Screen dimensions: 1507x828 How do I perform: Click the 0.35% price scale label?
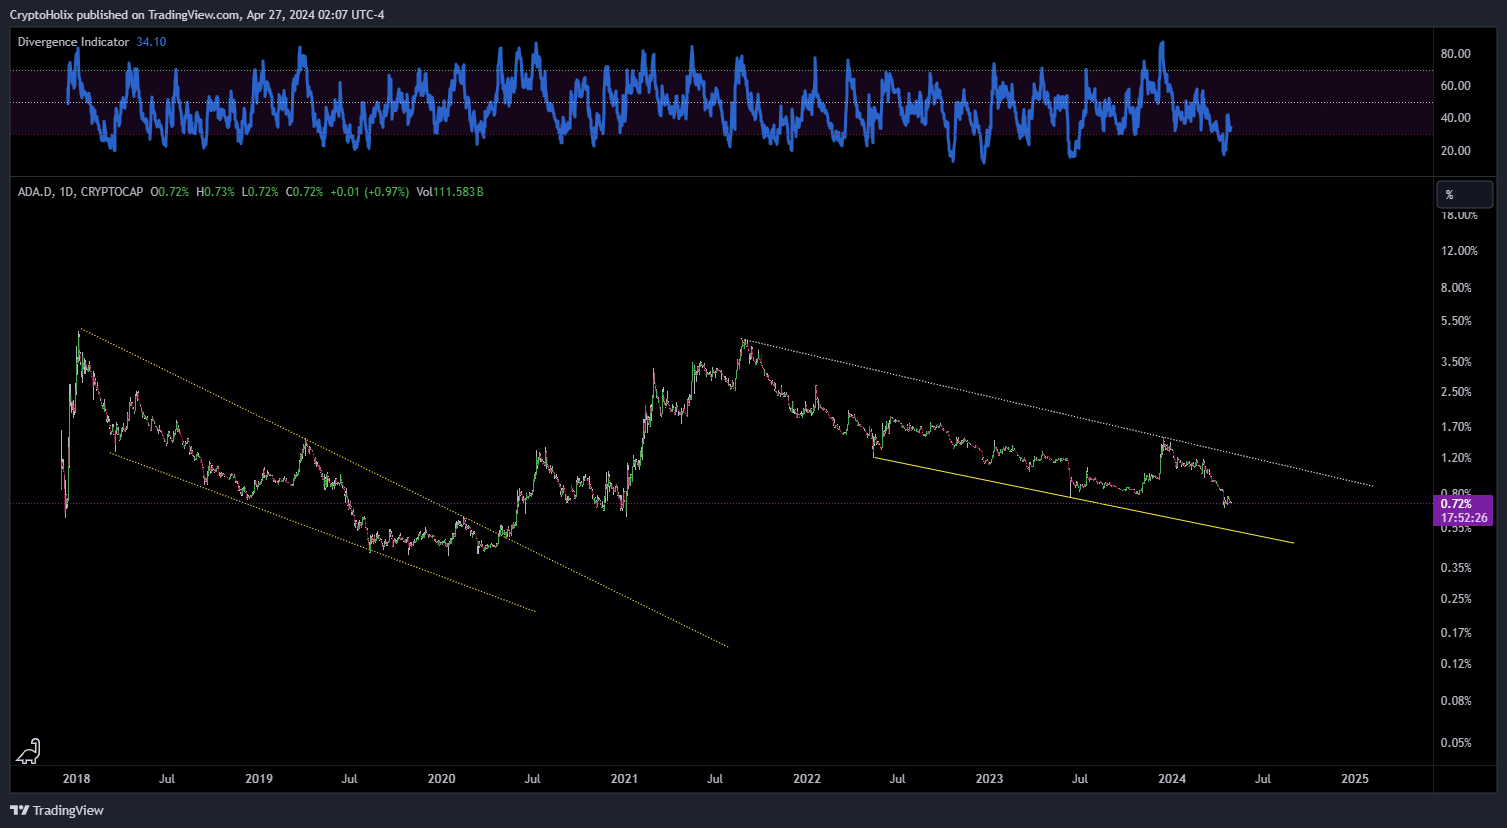point(1456,568)
